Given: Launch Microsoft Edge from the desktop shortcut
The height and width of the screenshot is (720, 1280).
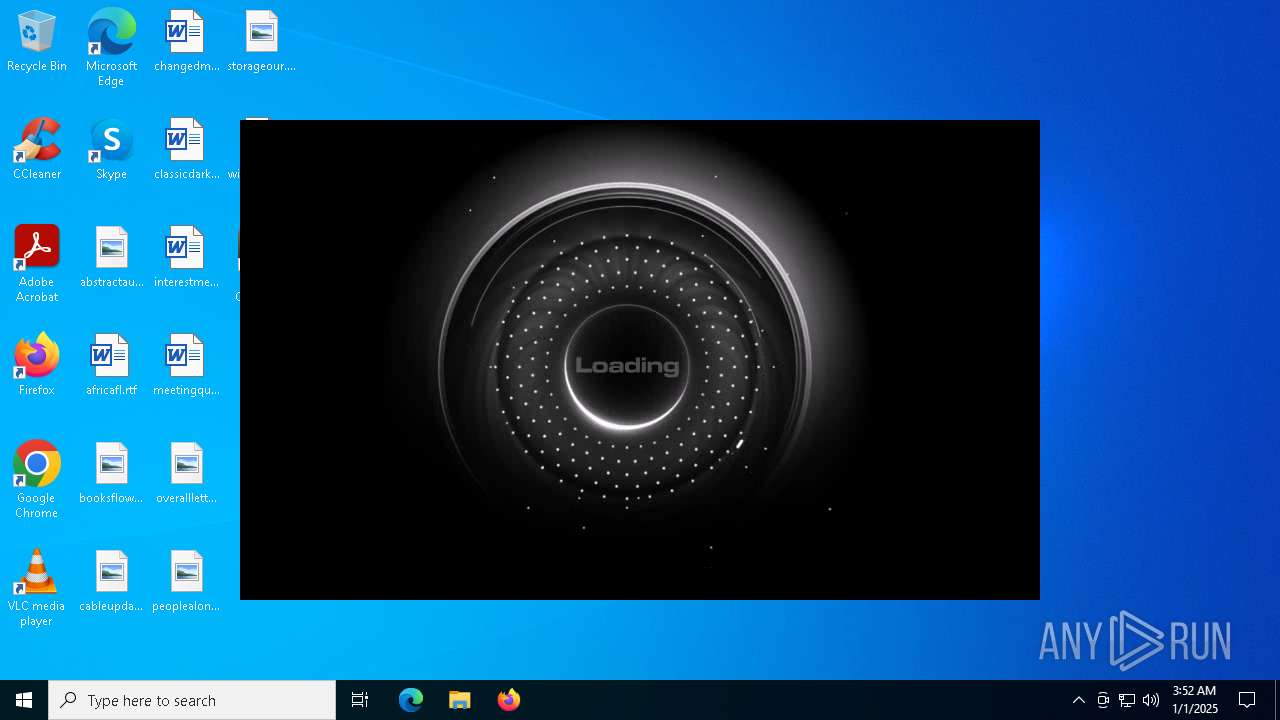Looking at the screenshot, I should (x=111, y=47).
